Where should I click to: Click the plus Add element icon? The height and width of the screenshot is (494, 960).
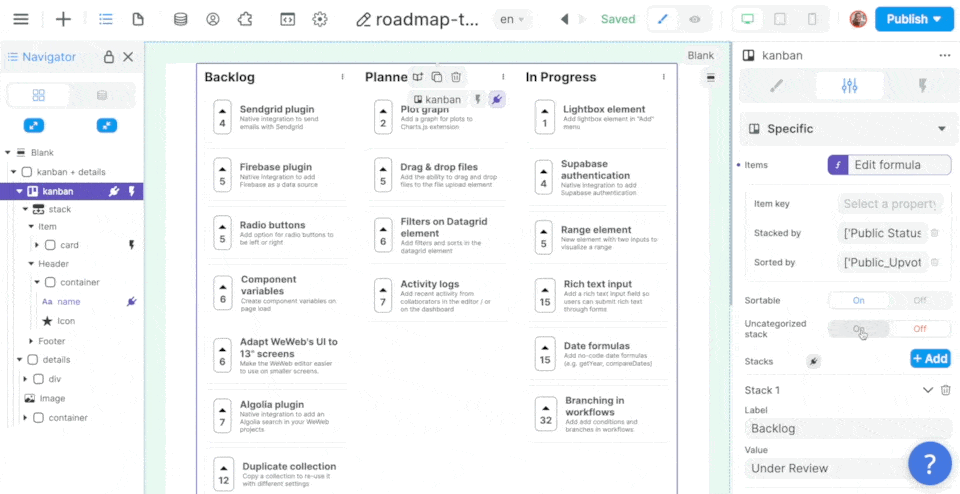[63, 19]
